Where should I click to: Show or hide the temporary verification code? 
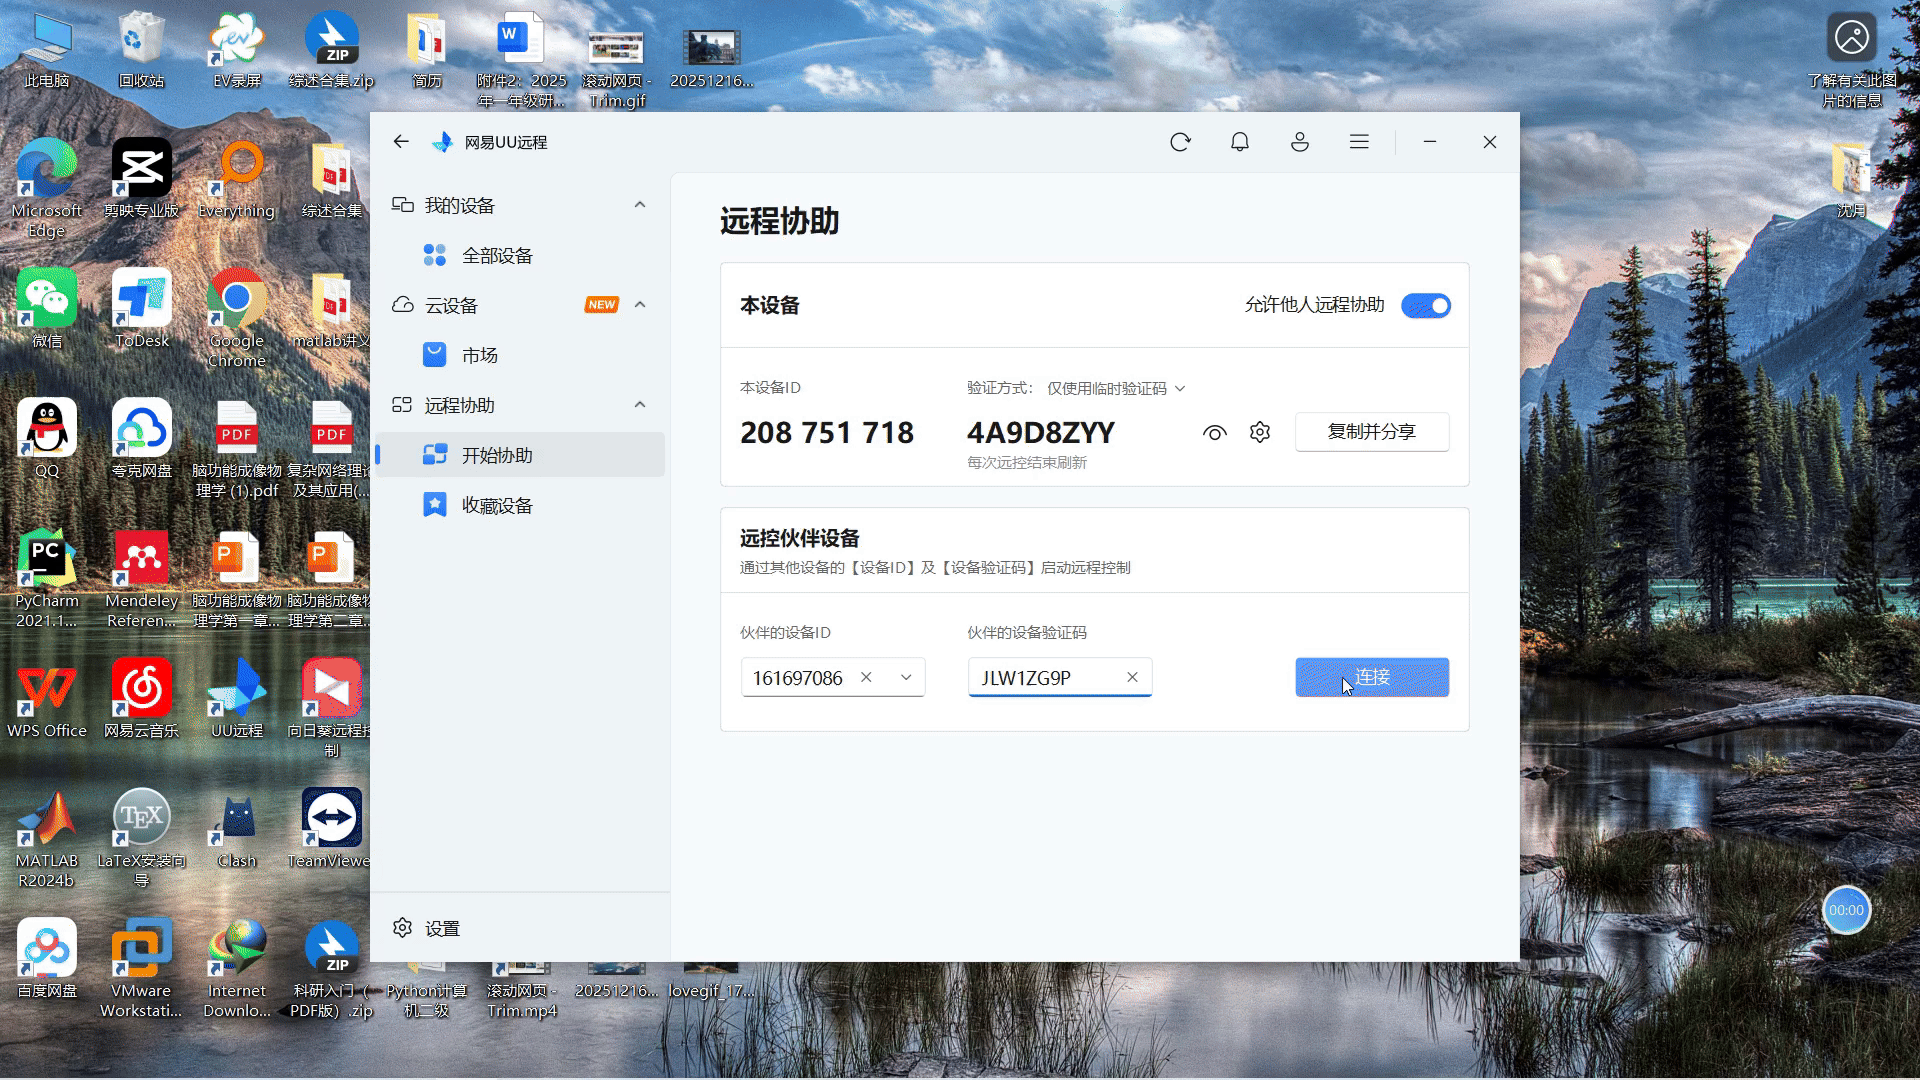(x=1214, y=432)
